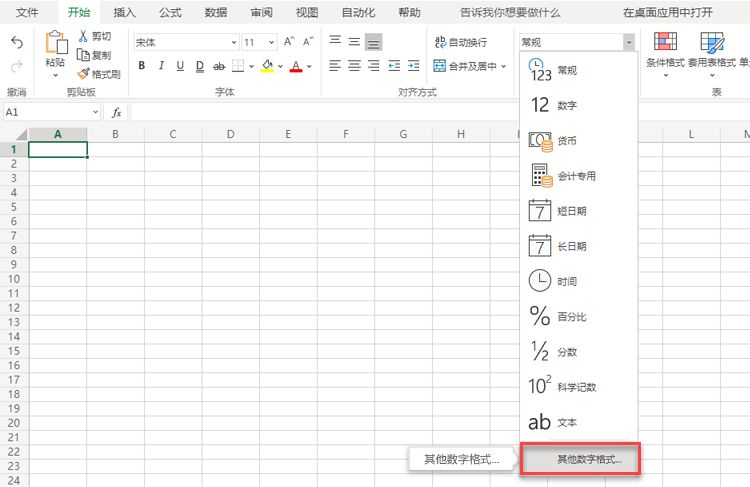The height and width of the screenshot is (487, 750).
Task: Collapse the number format dropdown arrow
Action: tap(629, 43)
